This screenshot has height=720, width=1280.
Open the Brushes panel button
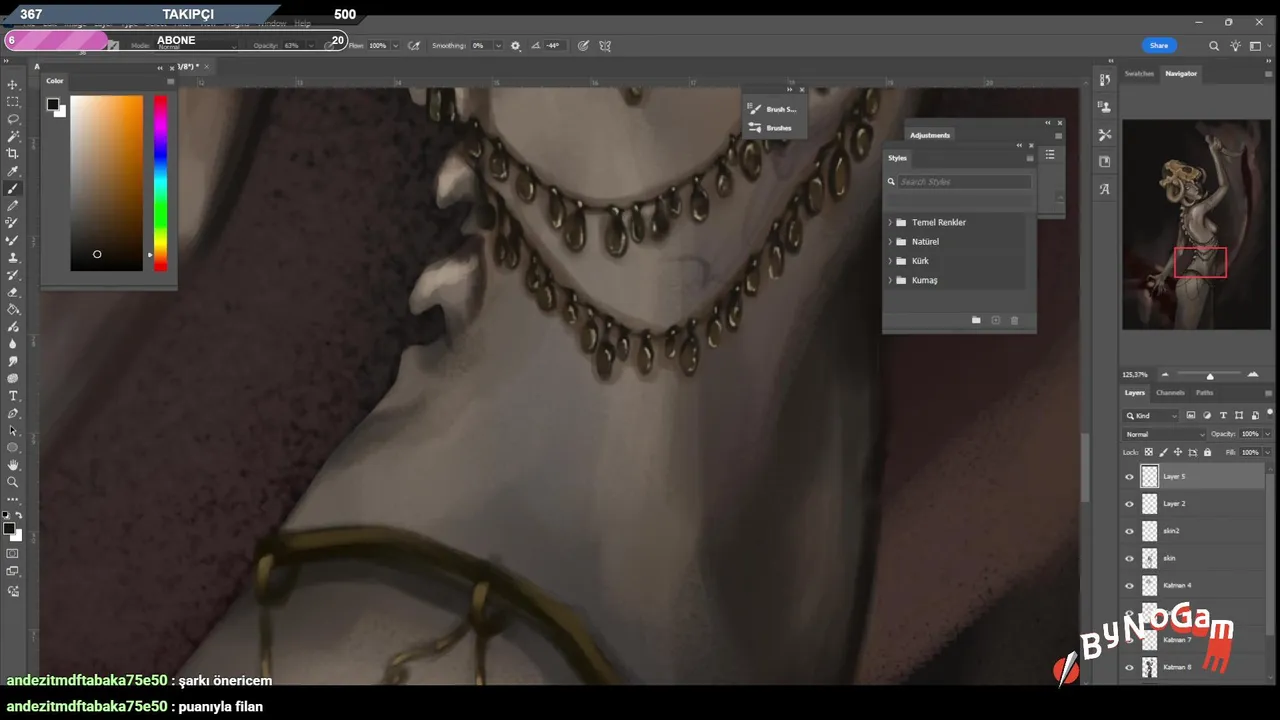770,128
